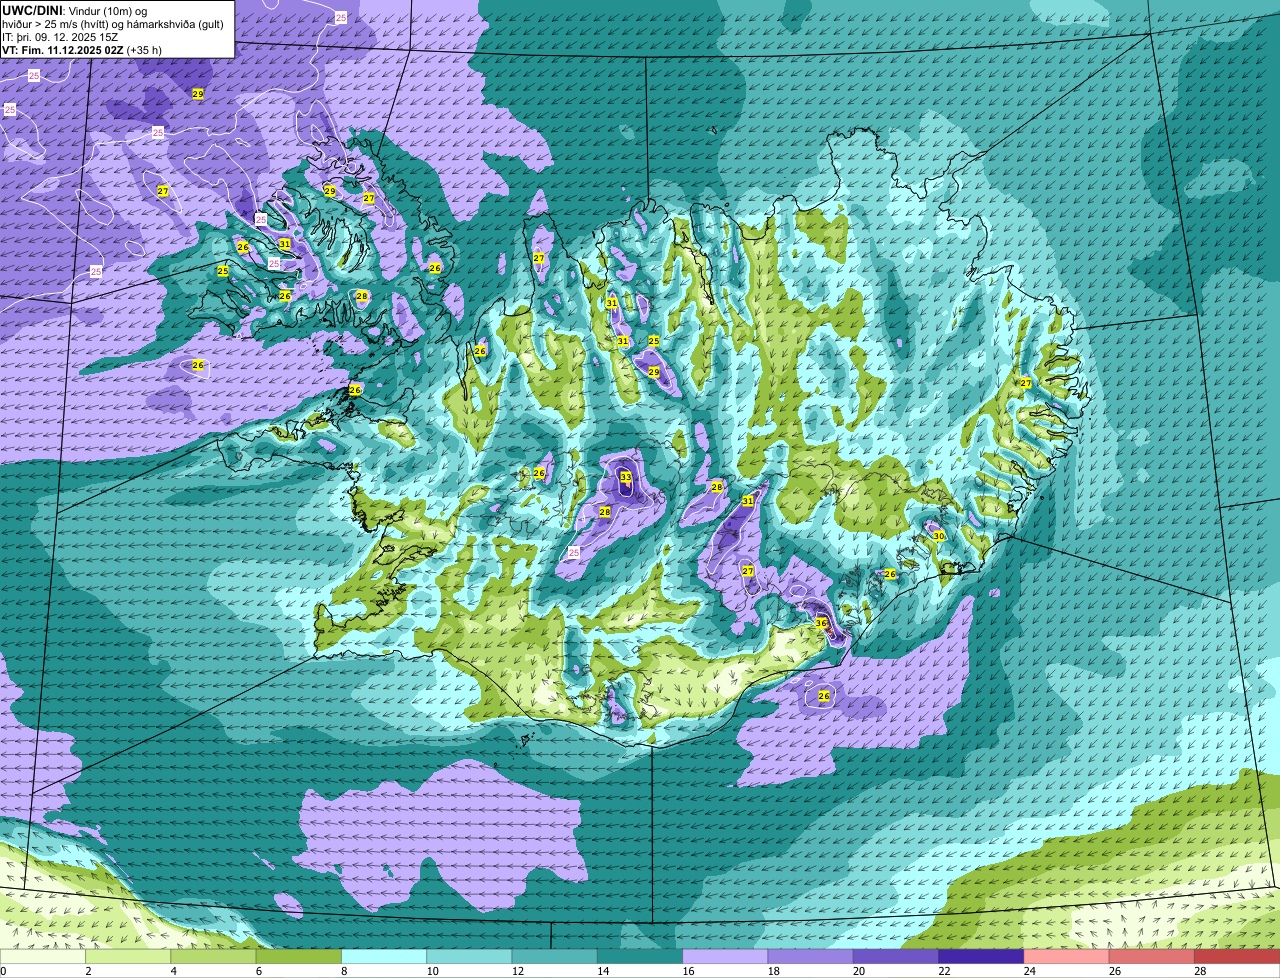Select the colour scale swatch between 4 and 6
Image resolution: width=1280 pixels, height=978 pixels.
tap(213, 957)
